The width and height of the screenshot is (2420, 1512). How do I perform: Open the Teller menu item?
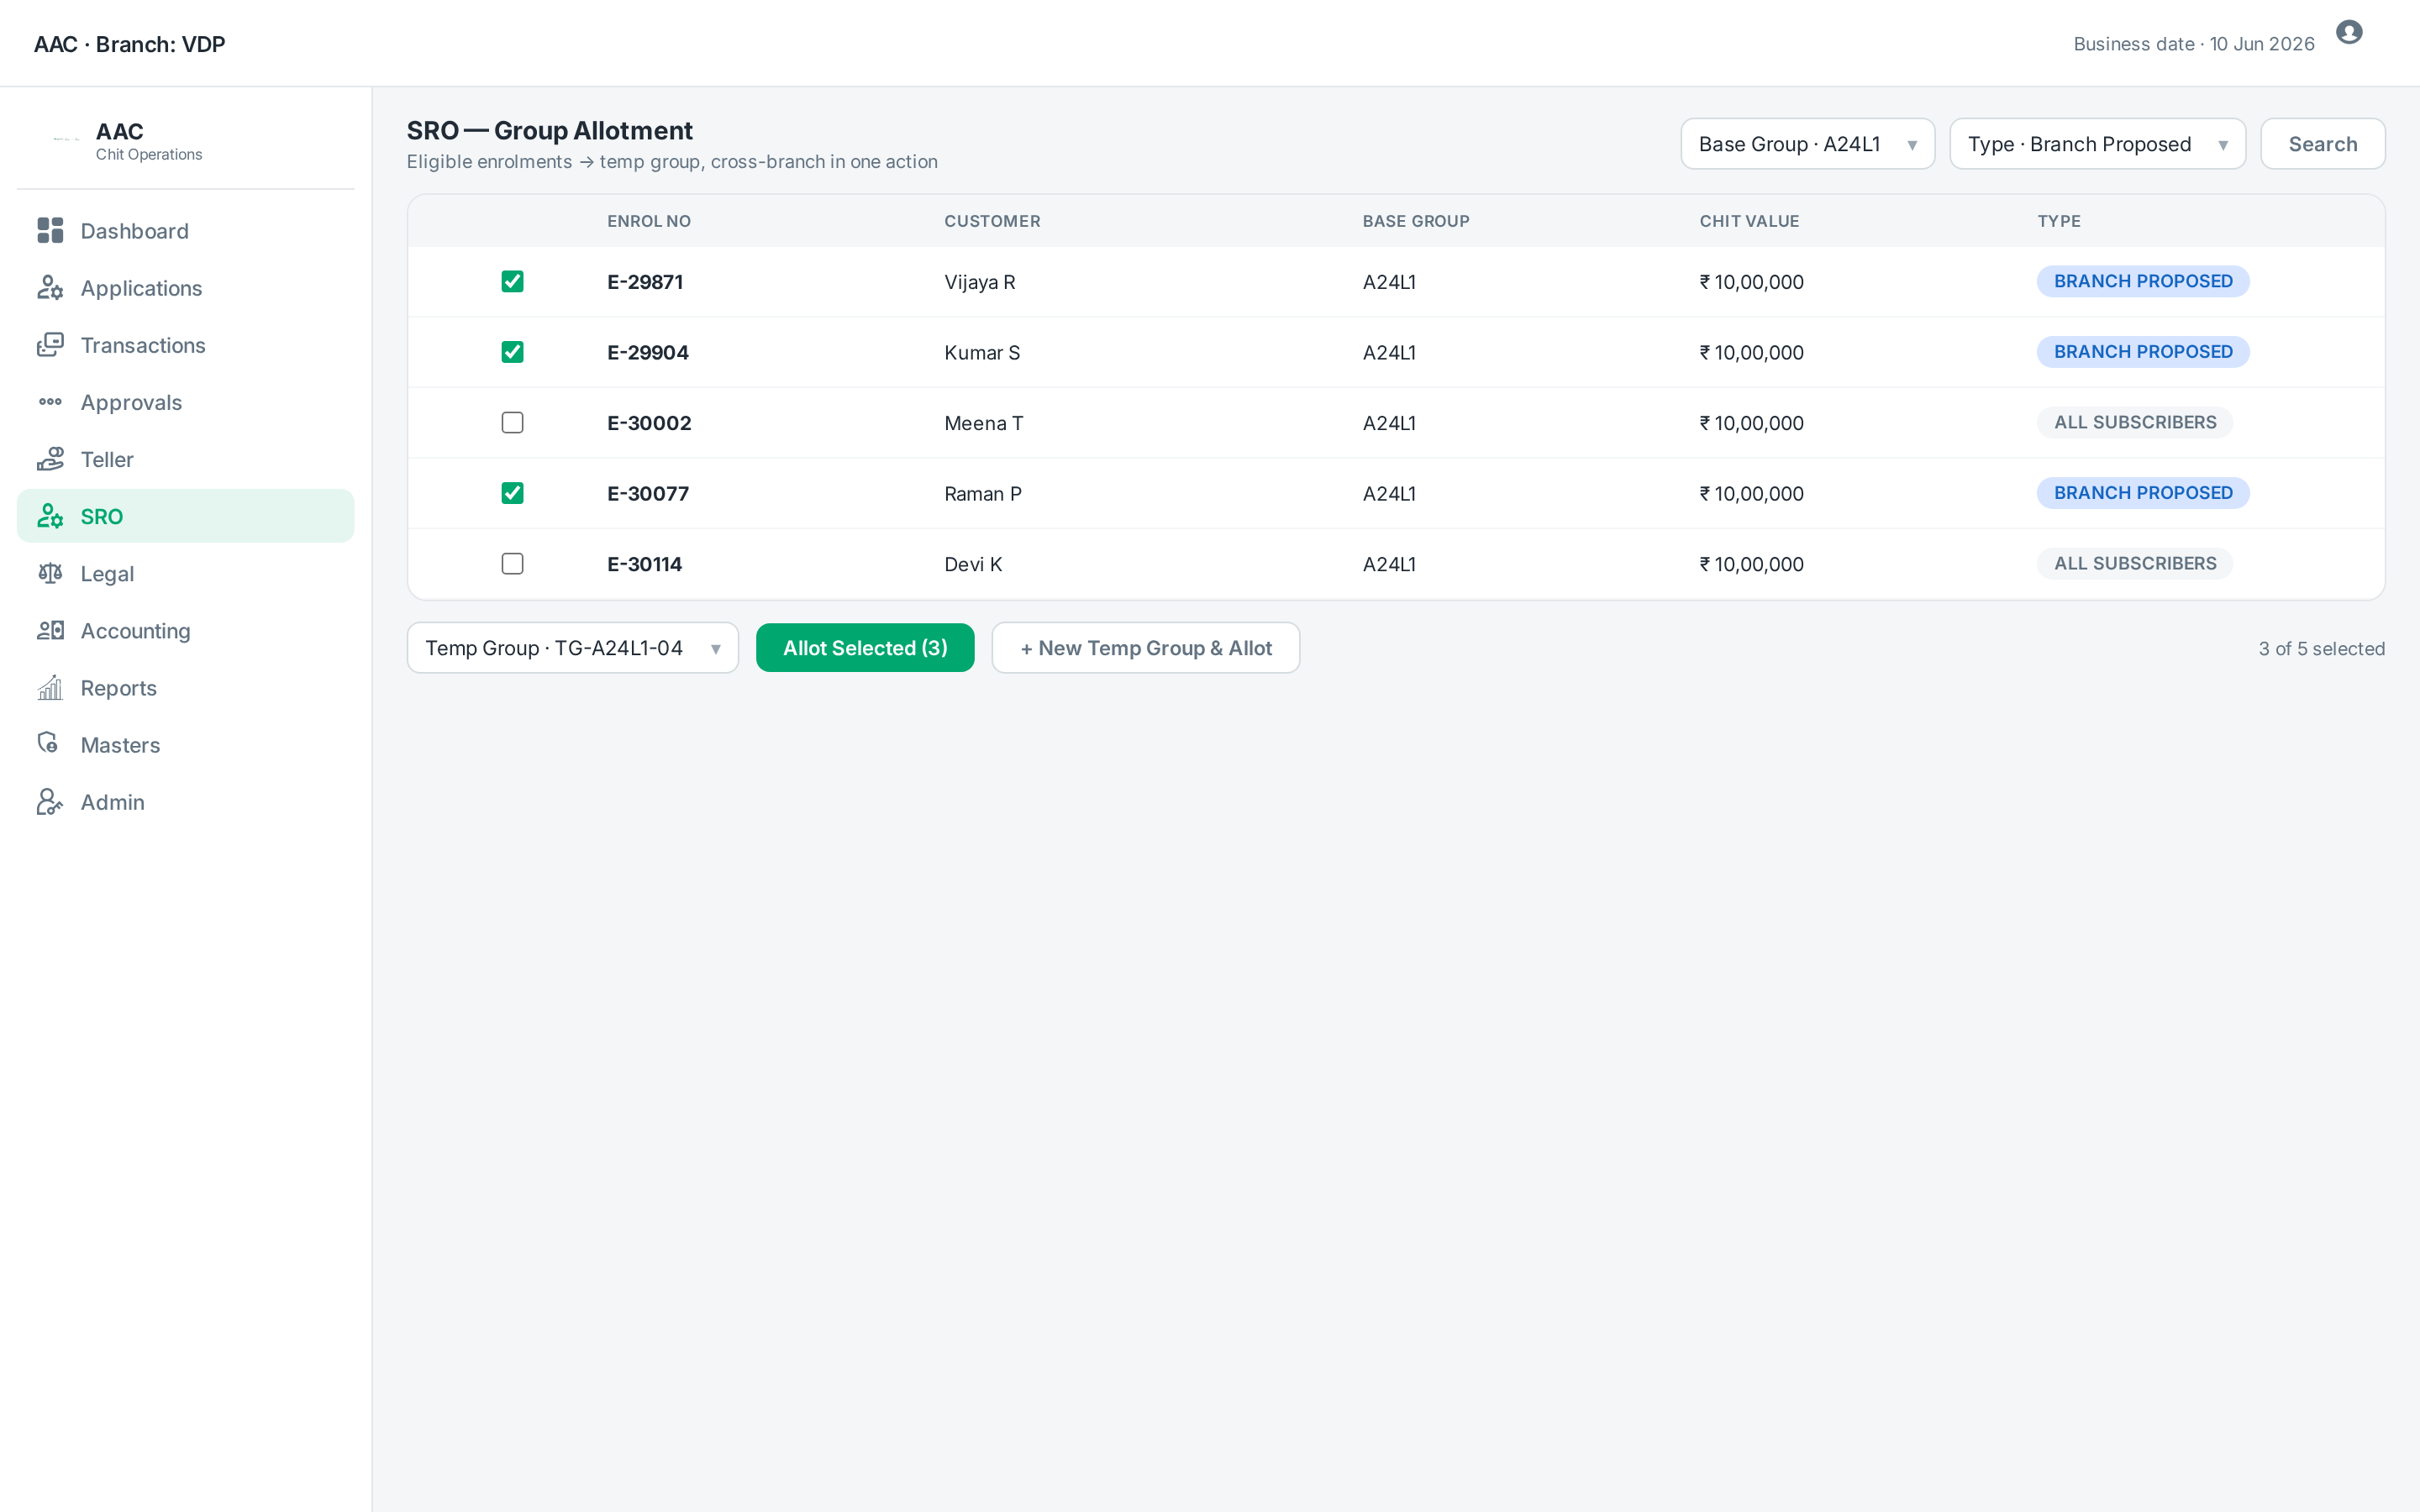click(x=185, y=459)
